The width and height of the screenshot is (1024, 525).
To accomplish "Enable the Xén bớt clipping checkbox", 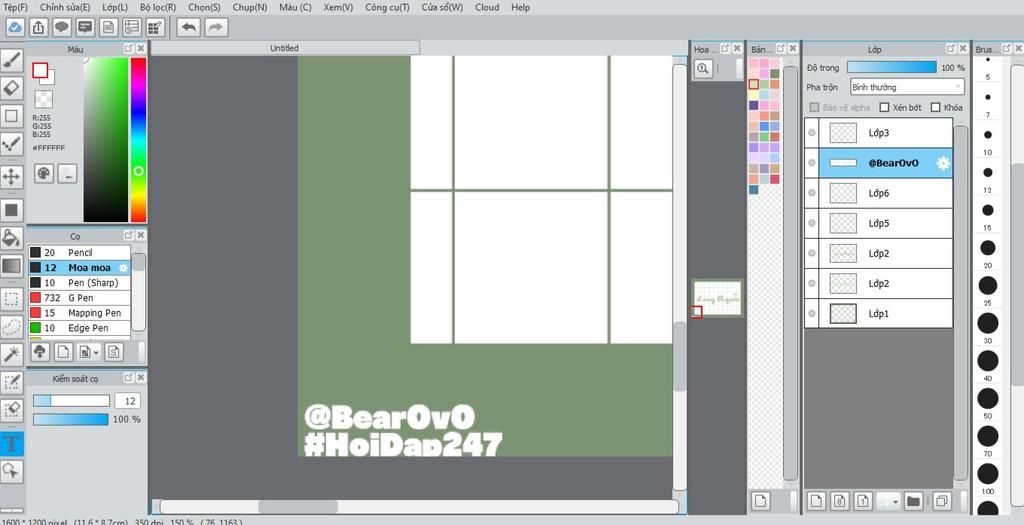I will click(x=884, y=107).
